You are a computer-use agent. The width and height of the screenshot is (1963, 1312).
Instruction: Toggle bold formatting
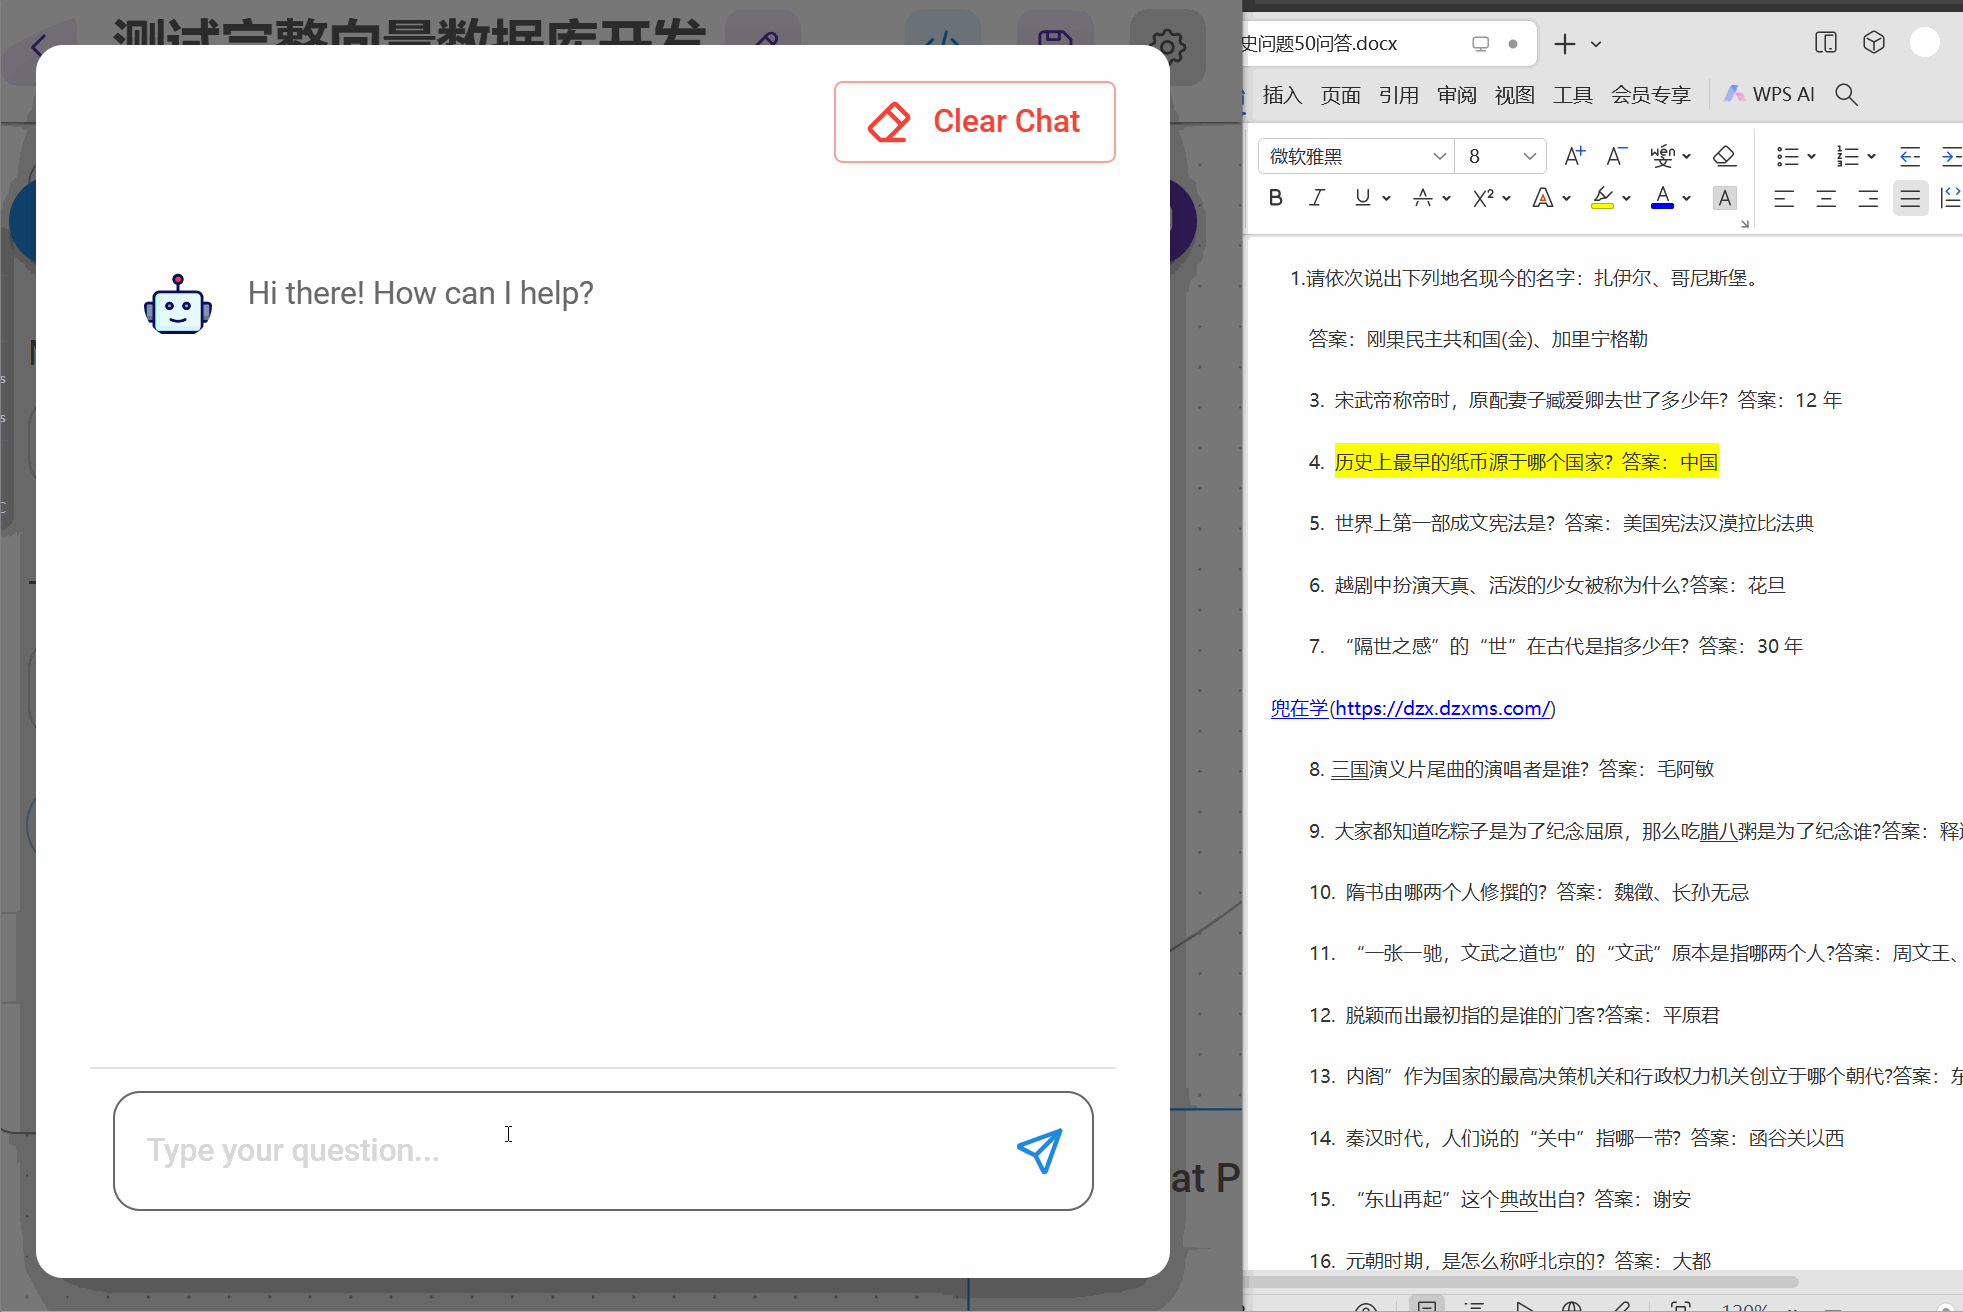(x=1275, y=198)
